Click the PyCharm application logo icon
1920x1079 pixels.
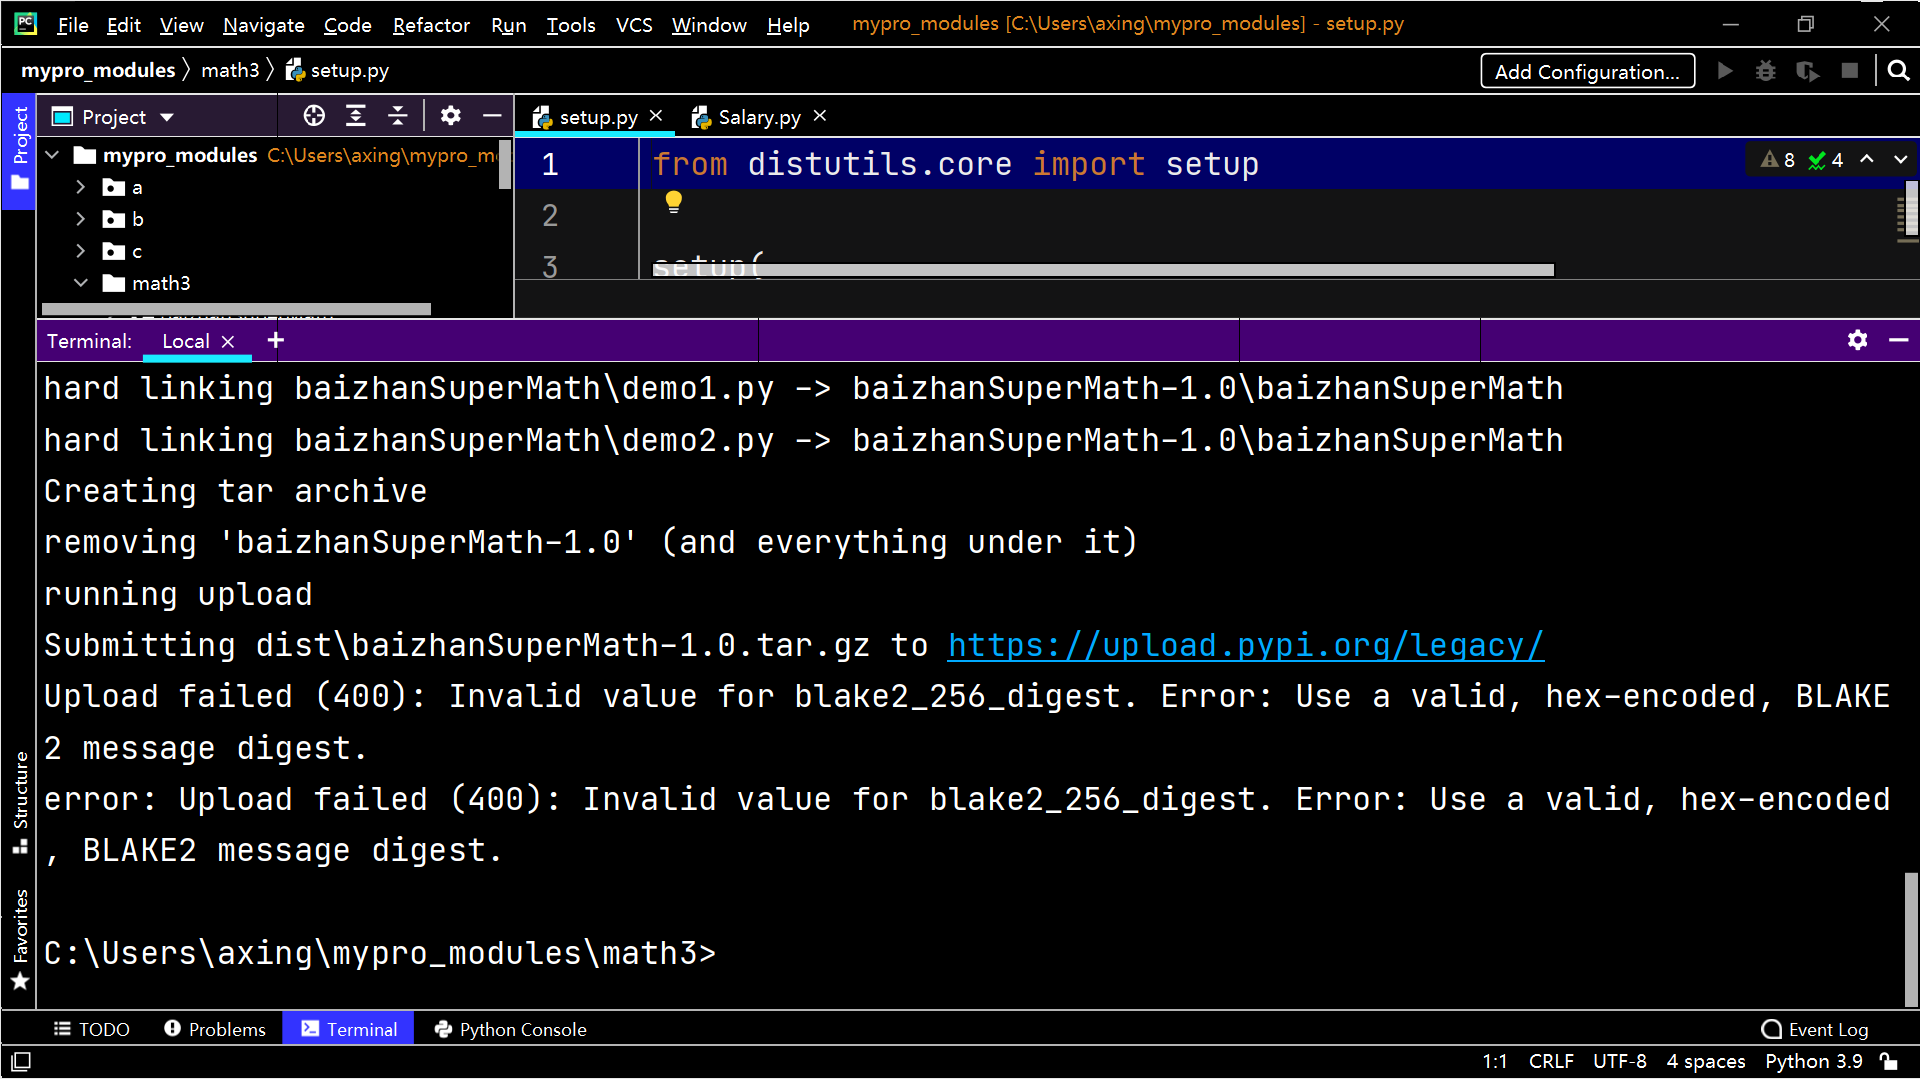(26, 23)
